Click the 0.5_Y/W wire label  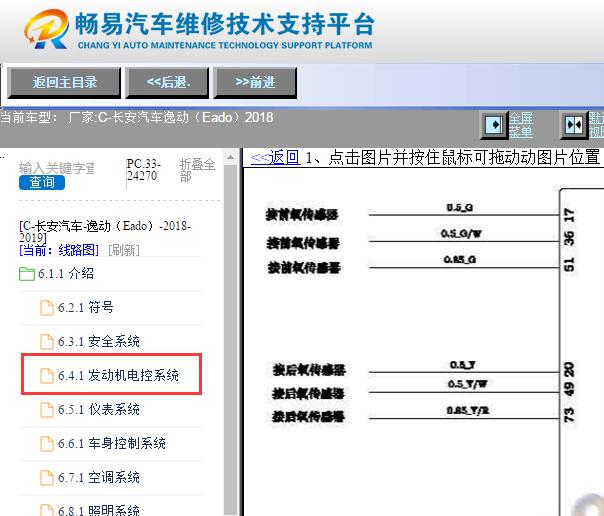(468, 384)
